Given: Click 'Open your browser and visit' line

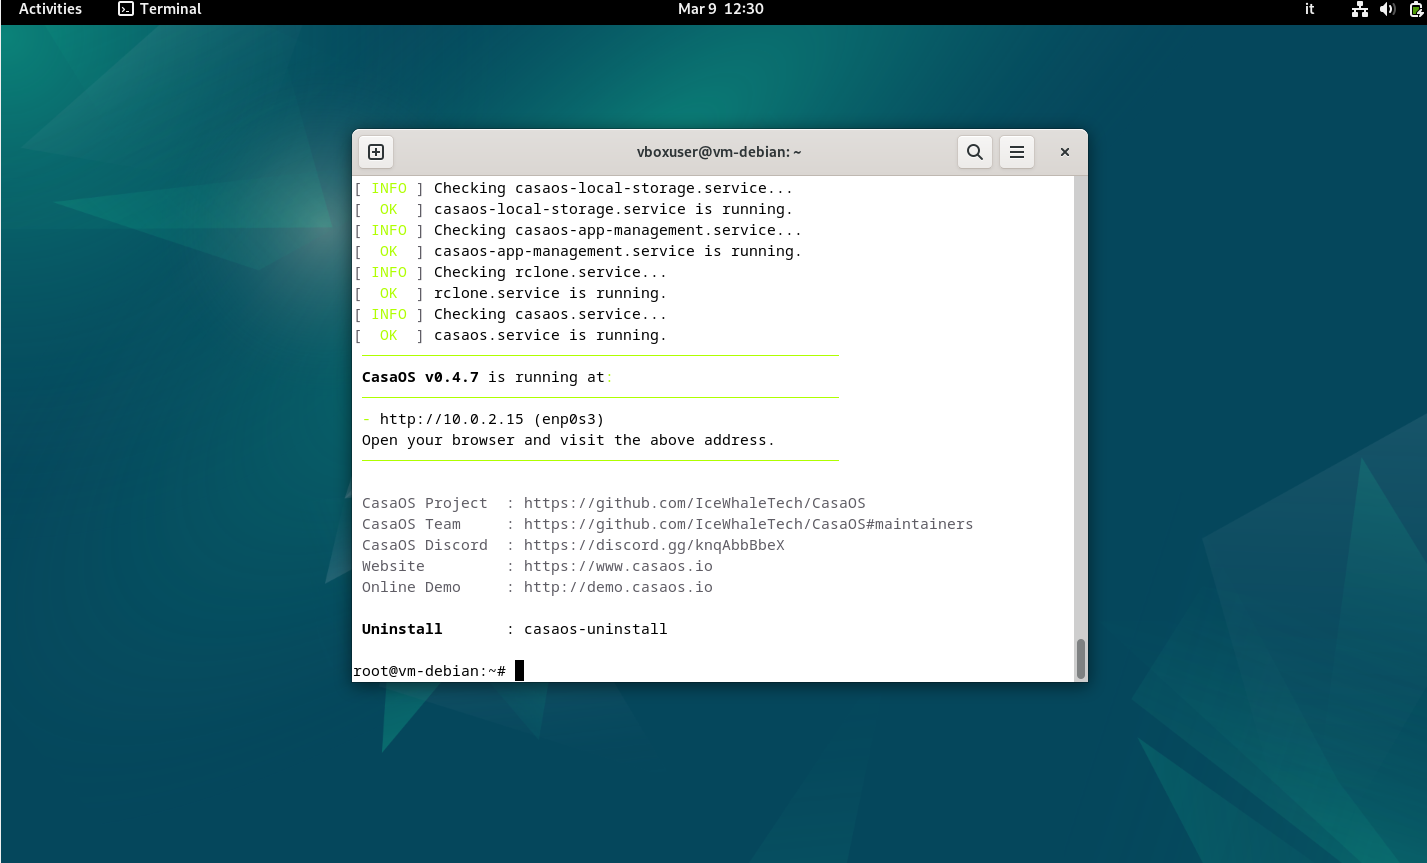Looking at the screenshot, I should [x=569, y=440].
